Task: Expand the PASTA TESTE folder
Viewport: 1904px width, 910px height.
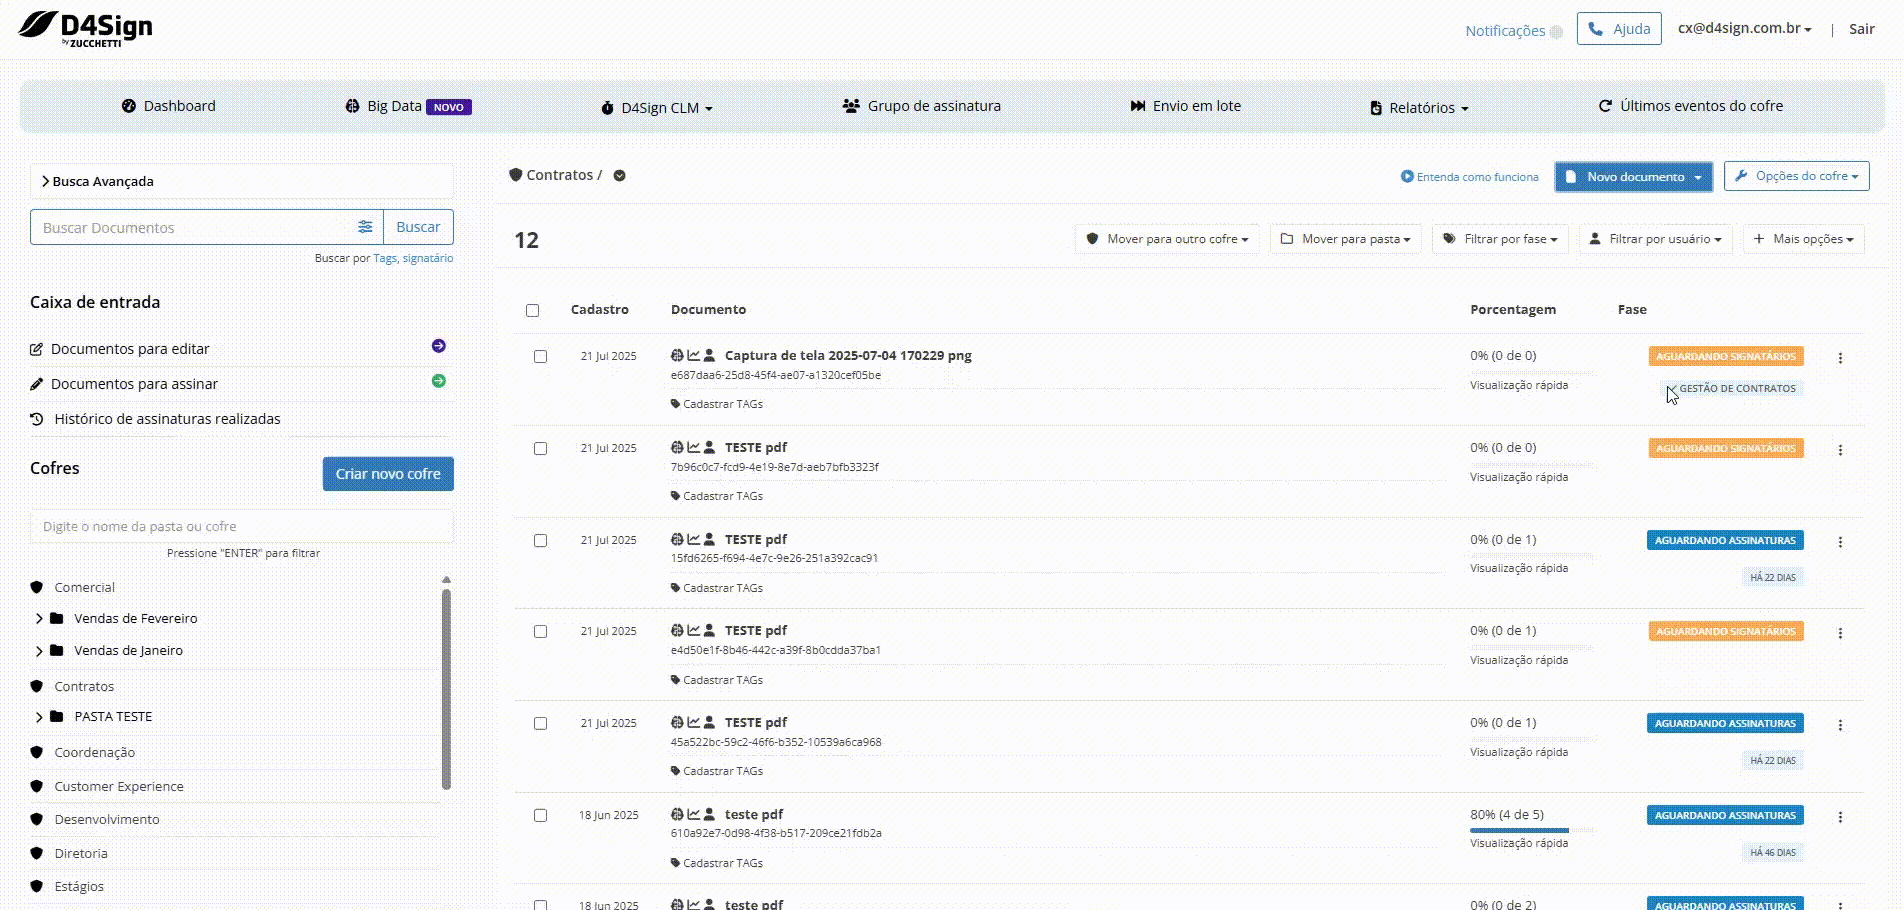Action: coord(39,717)
